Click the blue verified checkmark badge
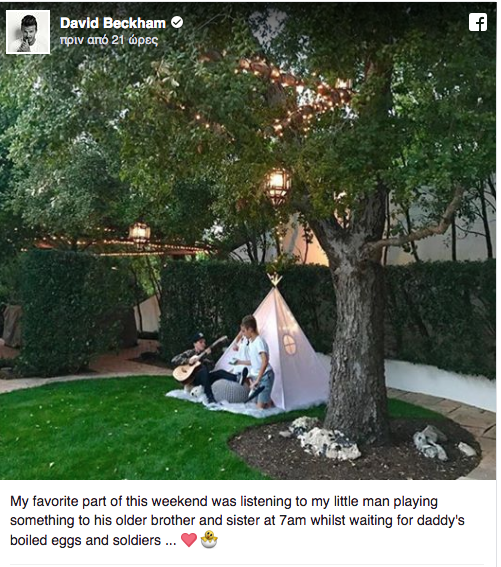Viewport: 501px width, 567px height. click(x=177, y=22)
